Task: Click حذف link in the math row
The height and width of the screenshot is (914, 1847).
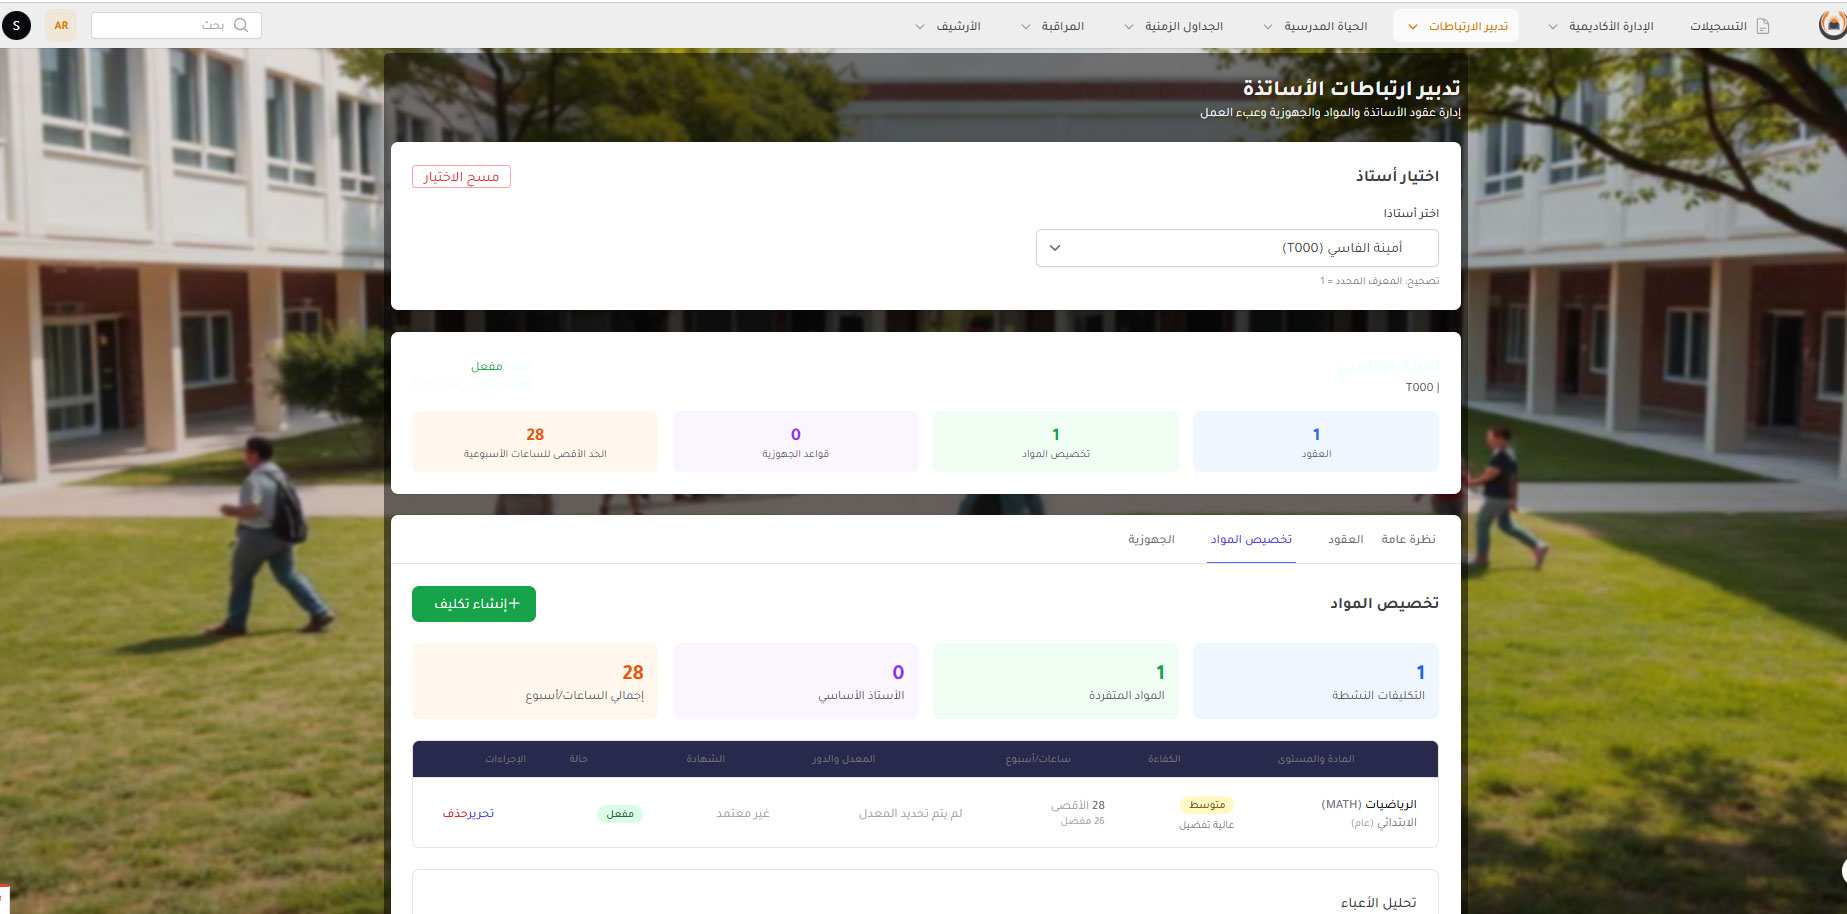Action: pos(455,813)
